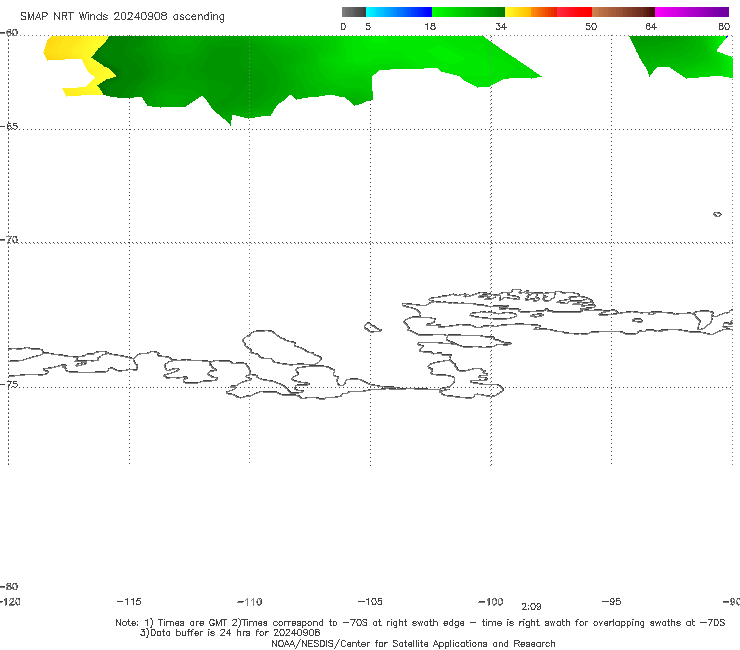Image resolution: width=740 pixels, height=650 pixels.
Task: Click the small island outline near -105 longitude
Action: [372, 327]
